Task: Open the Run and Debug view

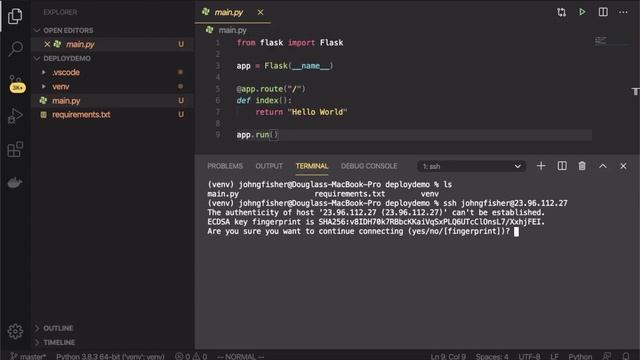Action: 15,116
